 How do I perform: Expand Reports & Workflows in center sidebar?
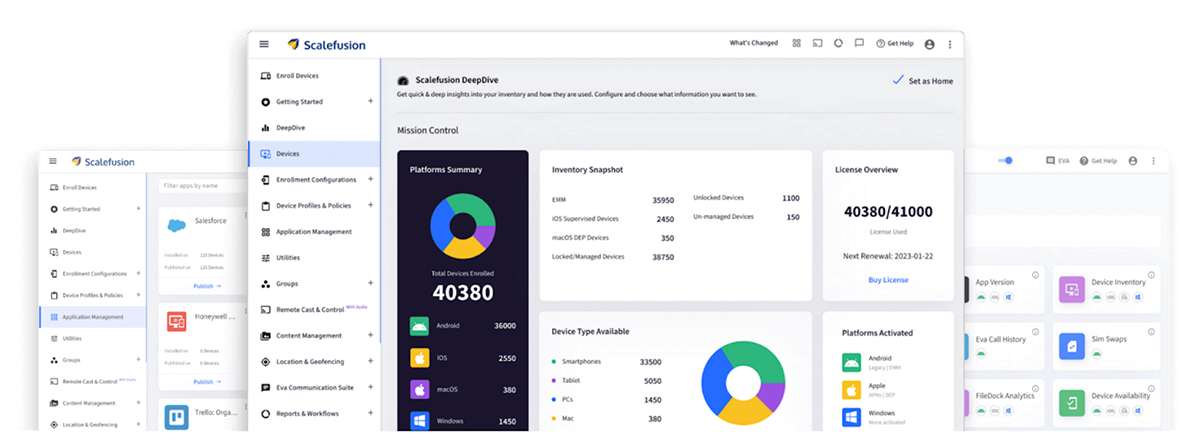click(x=370, y=413)
